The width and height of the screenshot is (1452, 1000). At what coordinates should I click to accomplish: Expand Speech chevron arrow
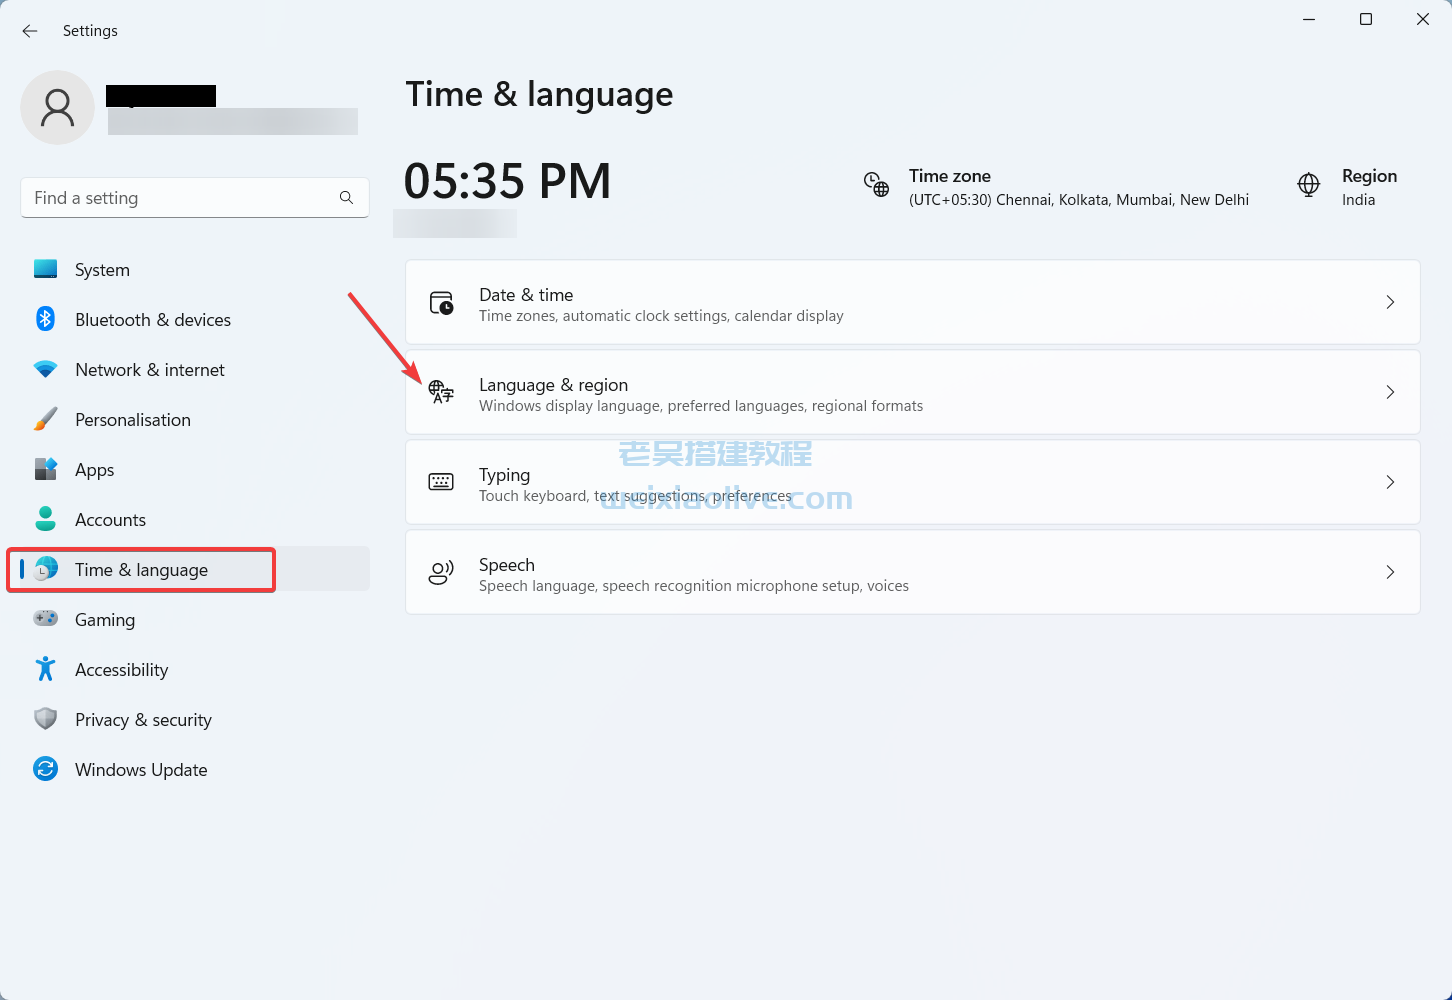click(x=1390, y=572)
